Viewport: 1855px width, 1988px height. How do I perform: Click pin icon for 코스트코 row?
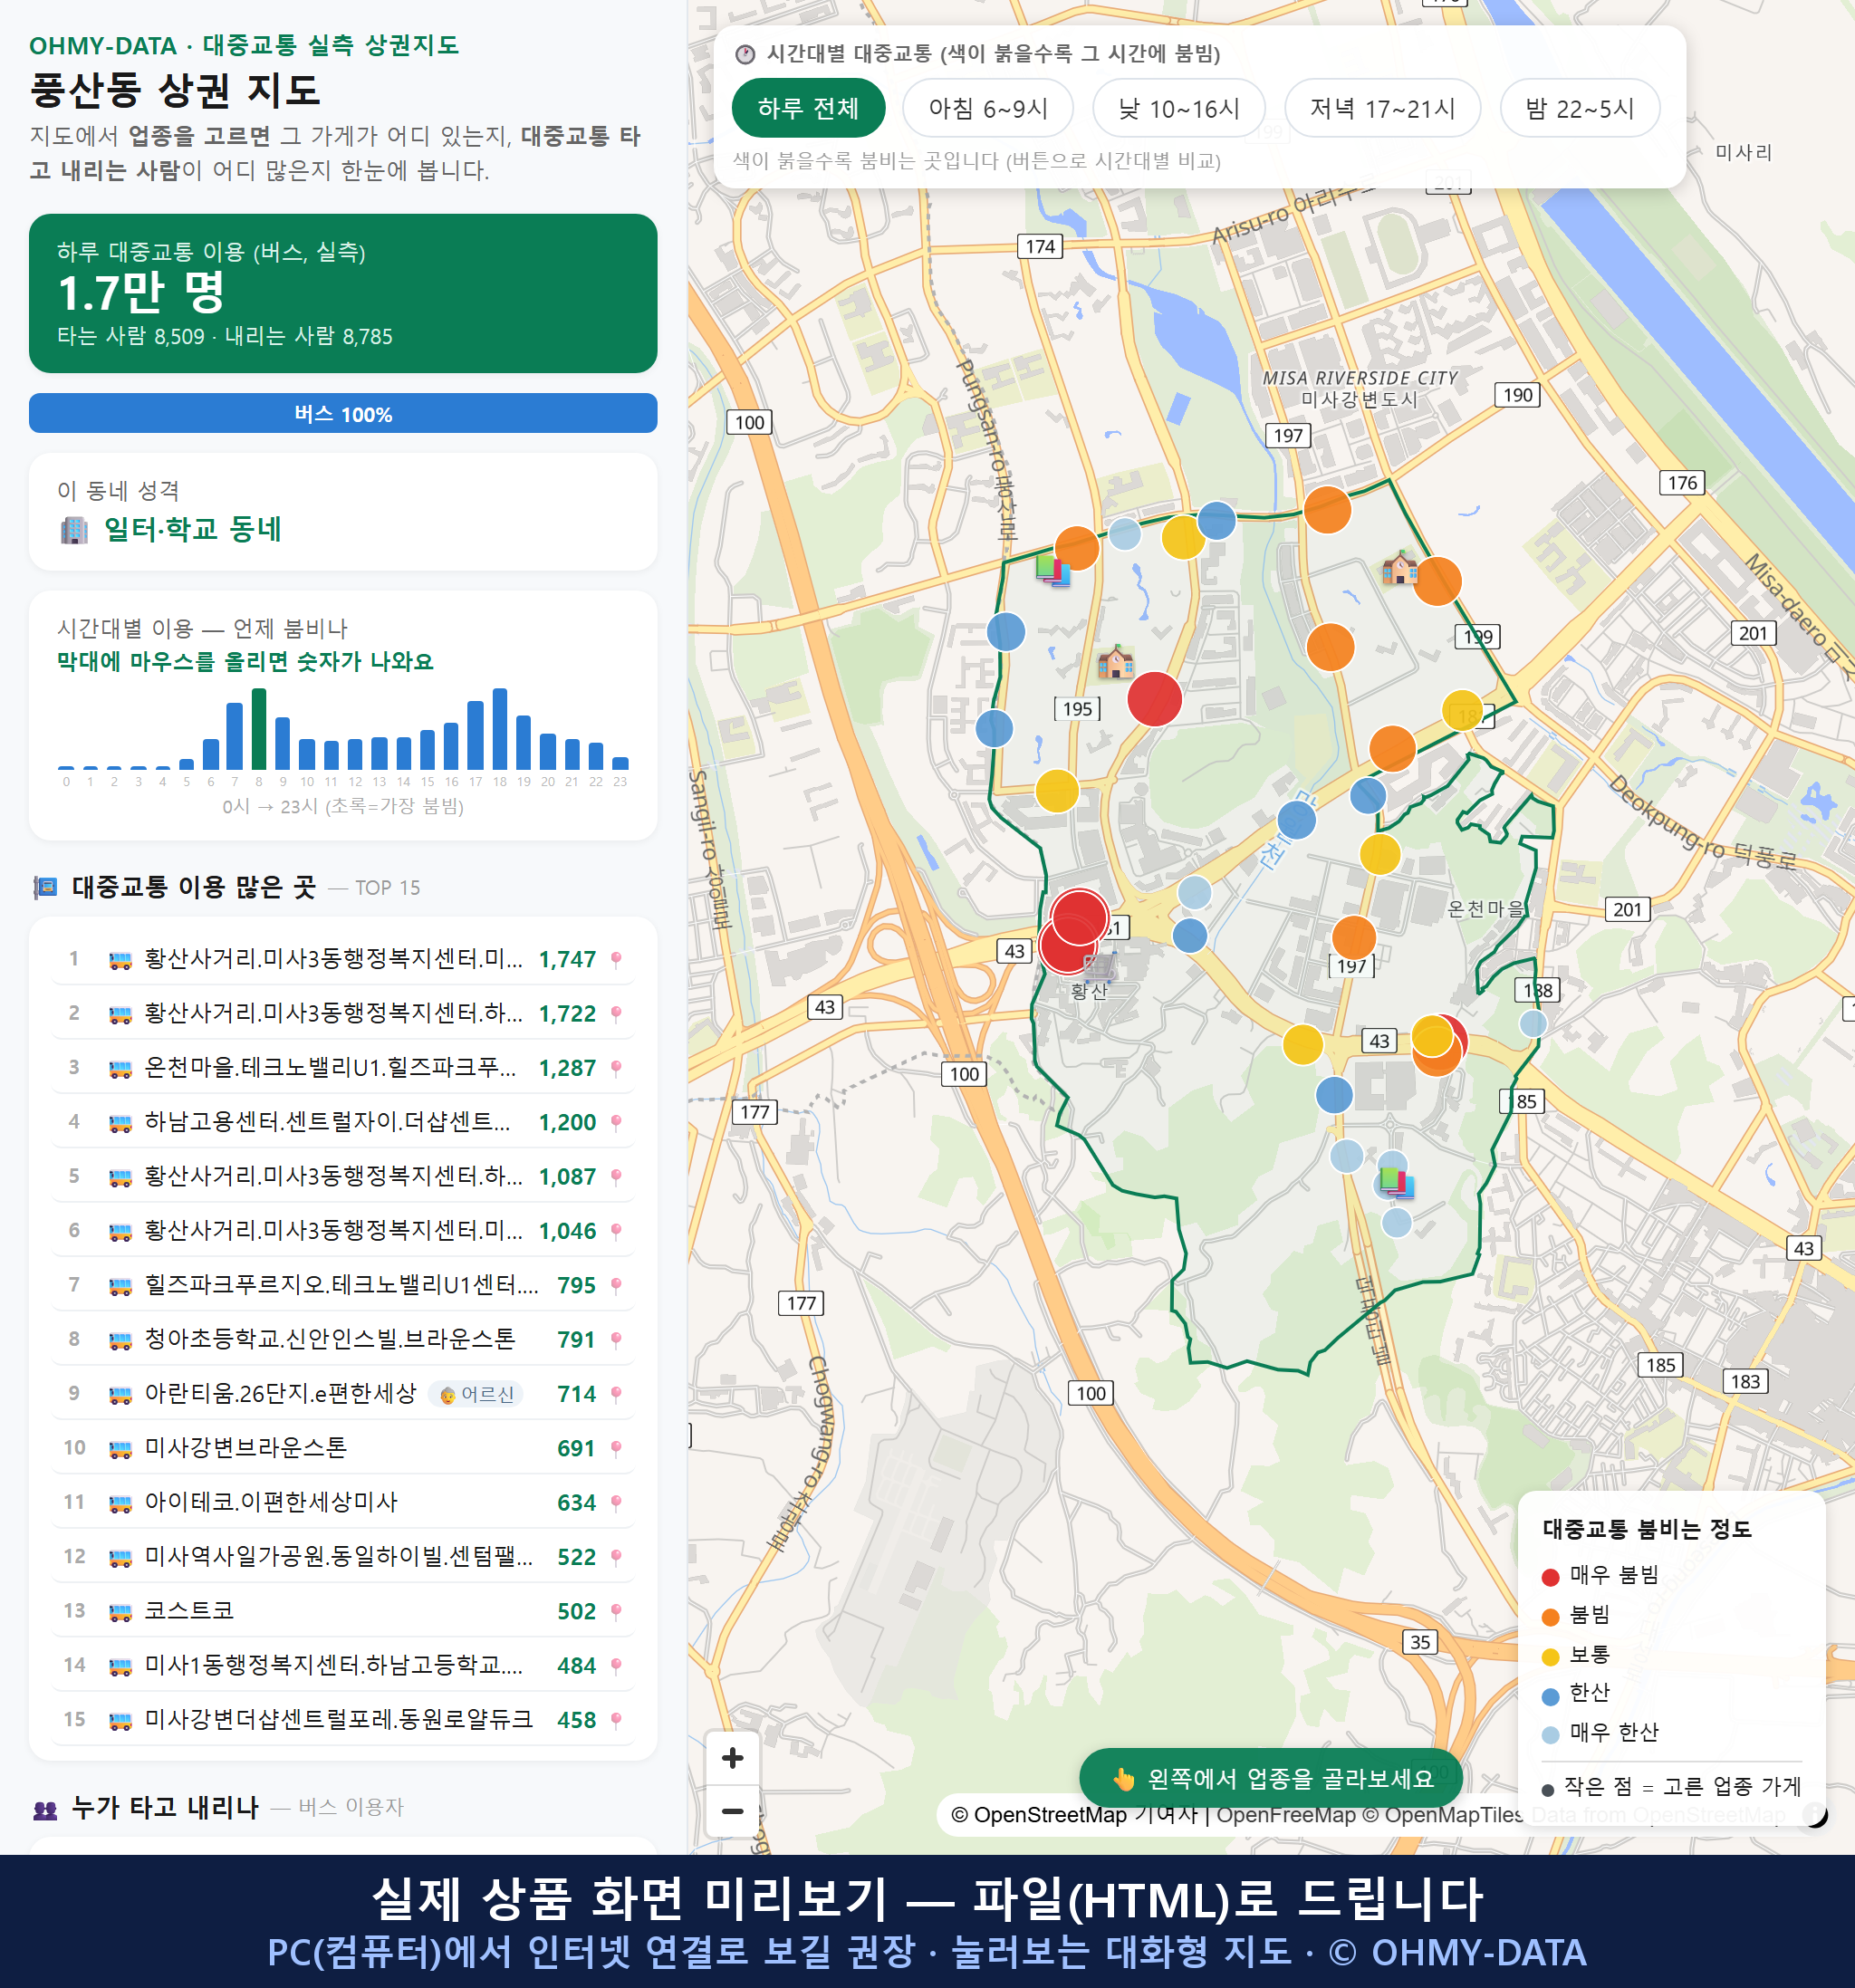tap(616, 1611)
